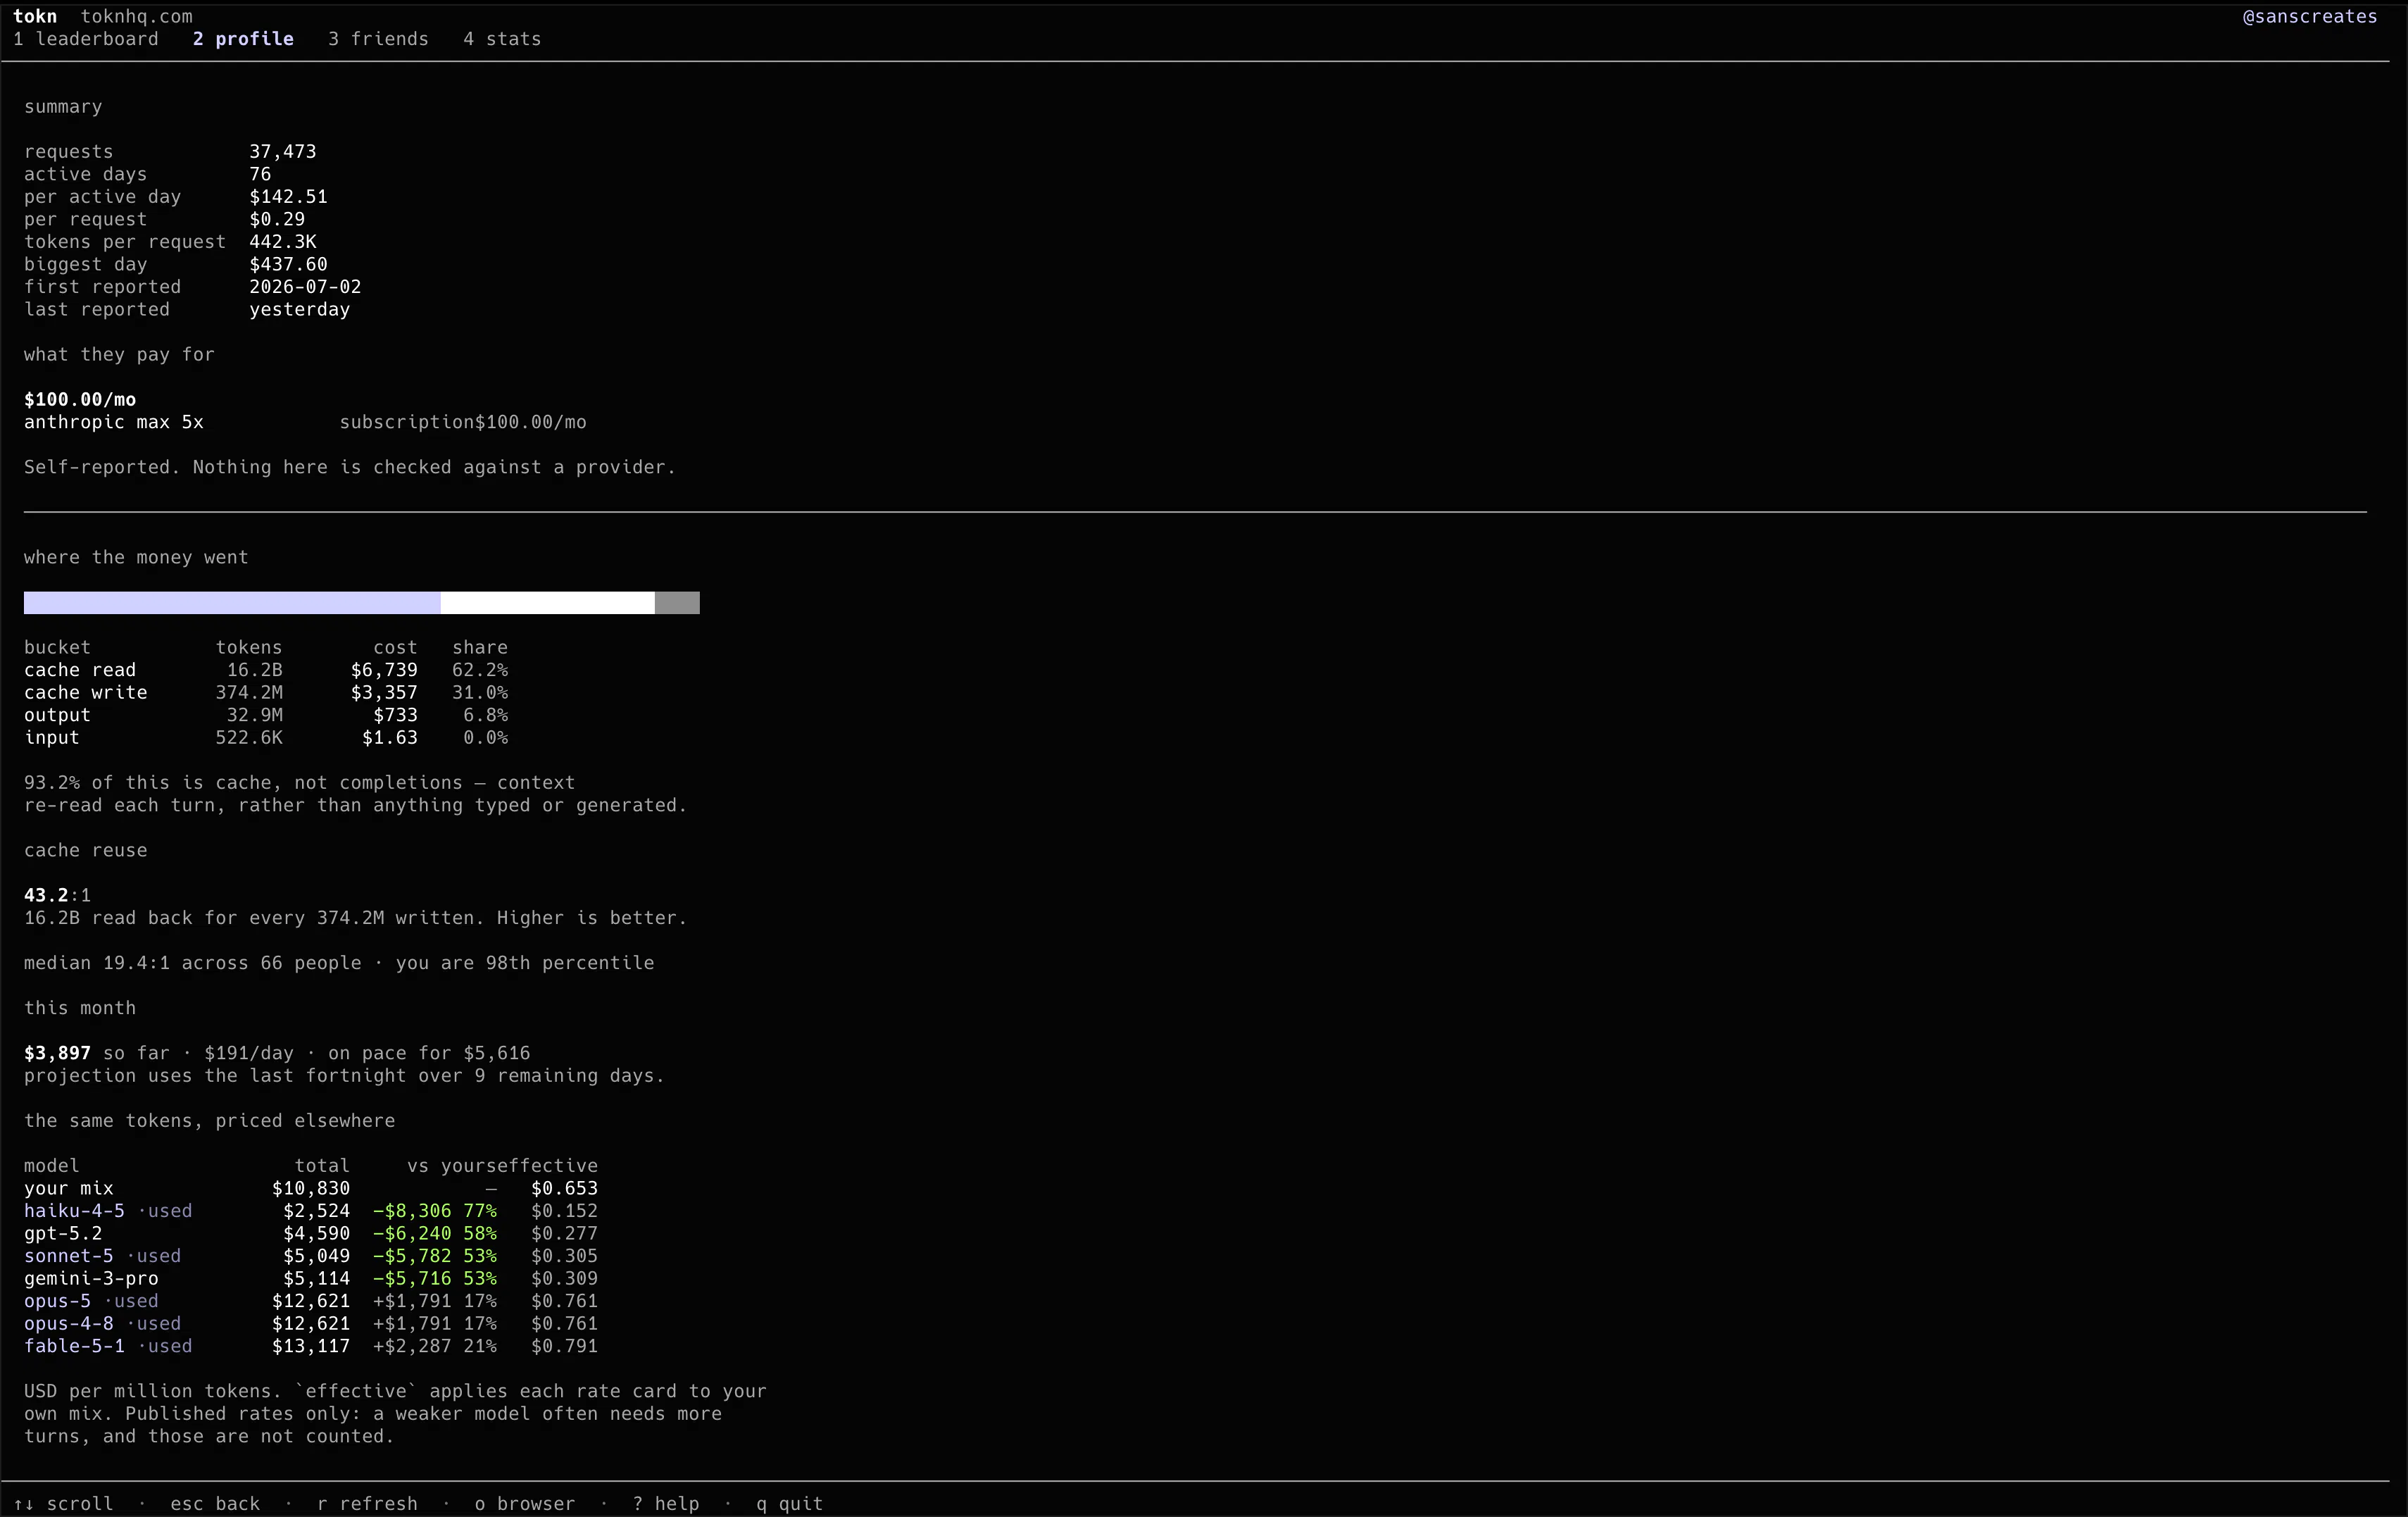Select the profile tab
The width and height of the screenshot is (2408, 1517).
tap(243, 39)
